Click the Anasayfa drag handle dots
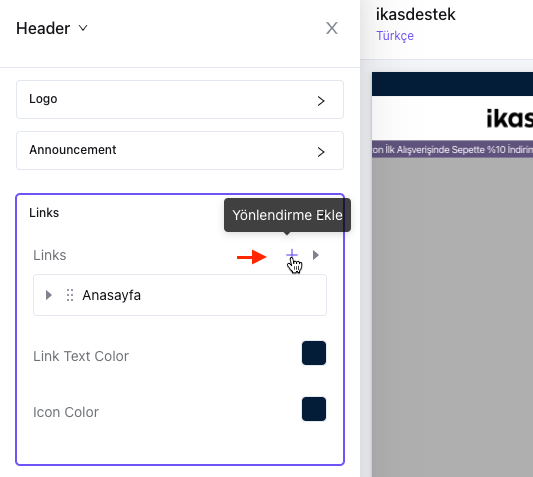This screenshot has width=533, height=477. pos(70,295)
